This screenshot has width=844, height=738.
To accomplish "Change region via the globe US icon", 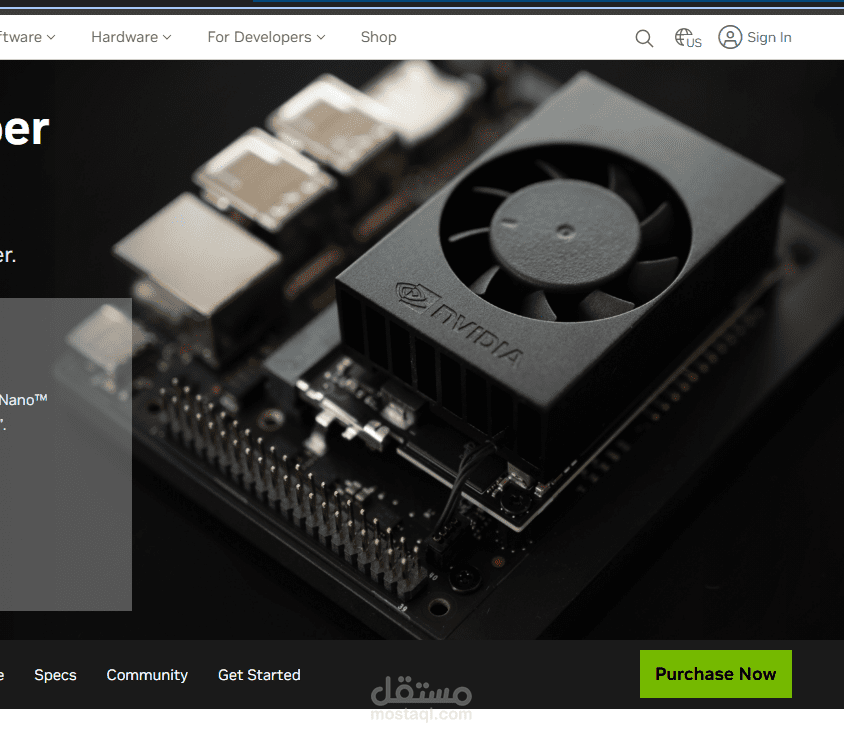I will click(688, 38).
